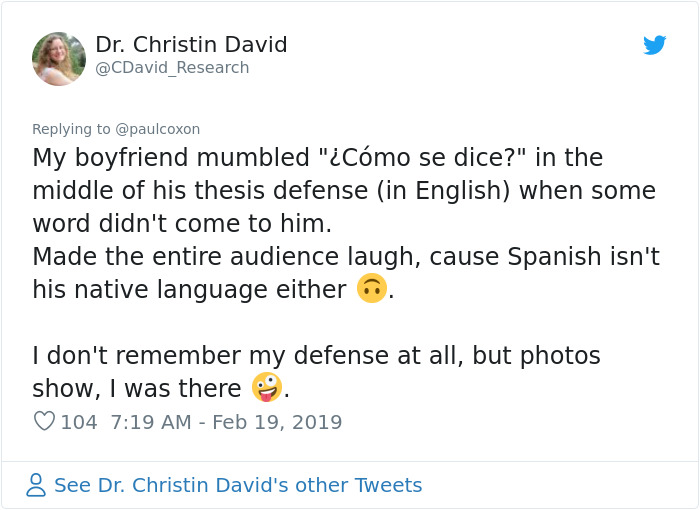700x510 pixels.
Task: Open the 7:19 AM - Feb 19, 2019 timestamp
Action: (x=225, y=422)
